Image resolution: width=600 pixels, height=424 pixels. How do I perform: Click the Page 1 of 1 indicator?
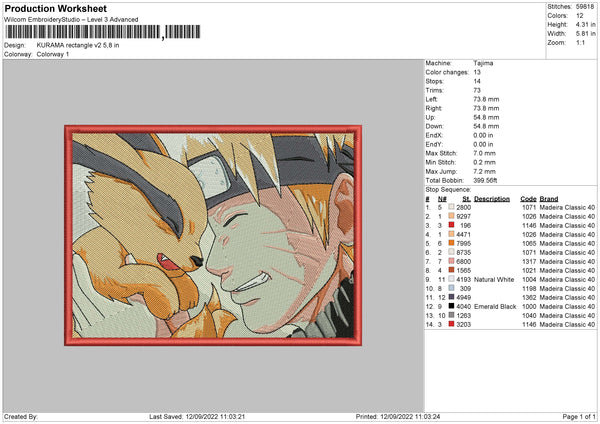click(x=579, y=417)
